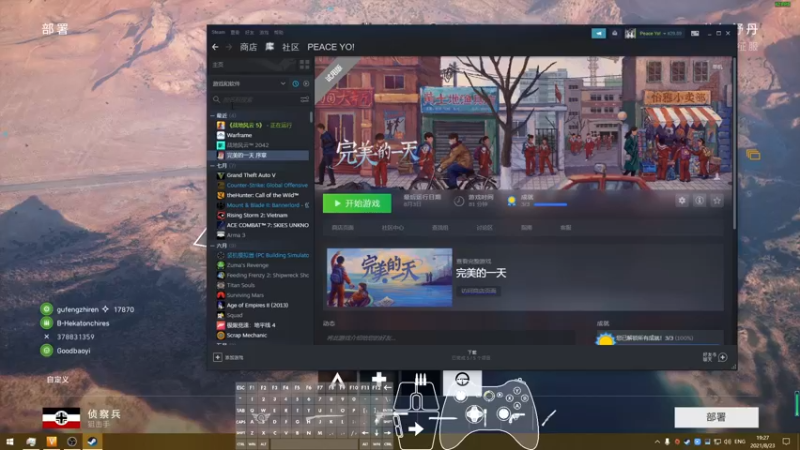The width and height of the screenshot is (800, 450).
Task: Click the teal announcements megaphone icon
Action: (598, 33)
